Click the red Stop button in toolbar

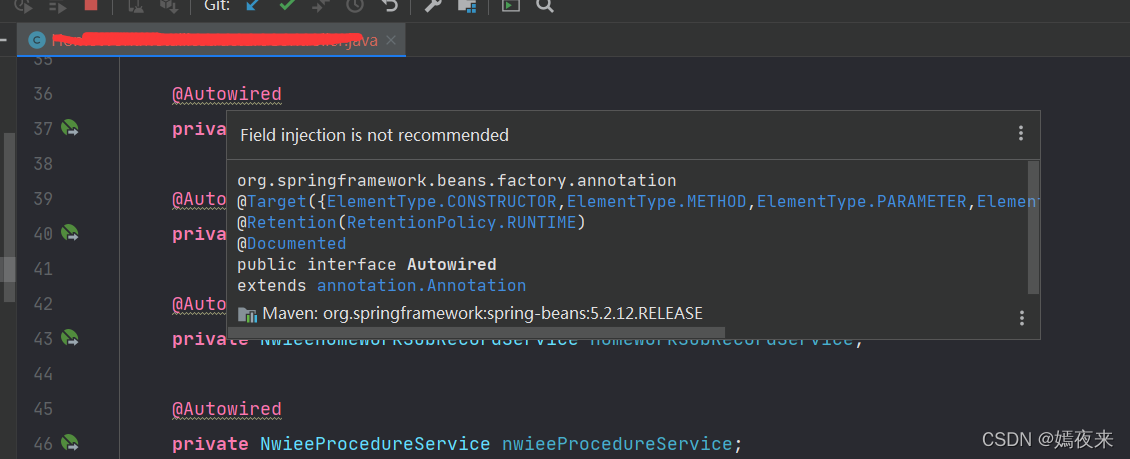91,5
